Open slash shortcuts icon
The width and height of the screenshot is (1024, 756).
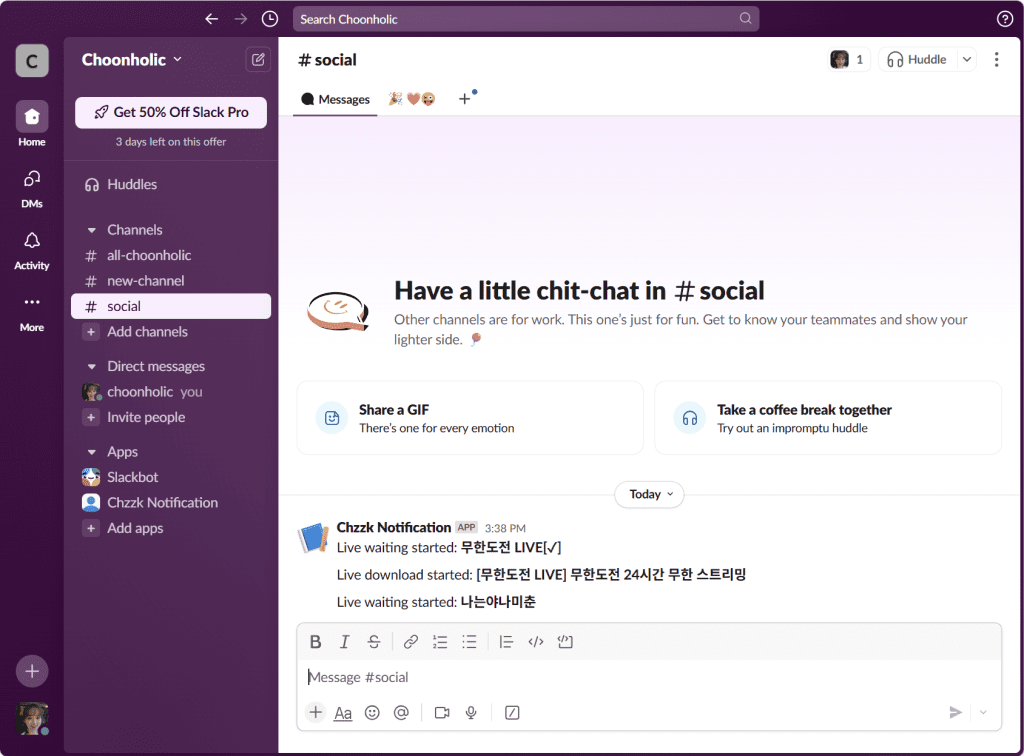click(512, 712)
